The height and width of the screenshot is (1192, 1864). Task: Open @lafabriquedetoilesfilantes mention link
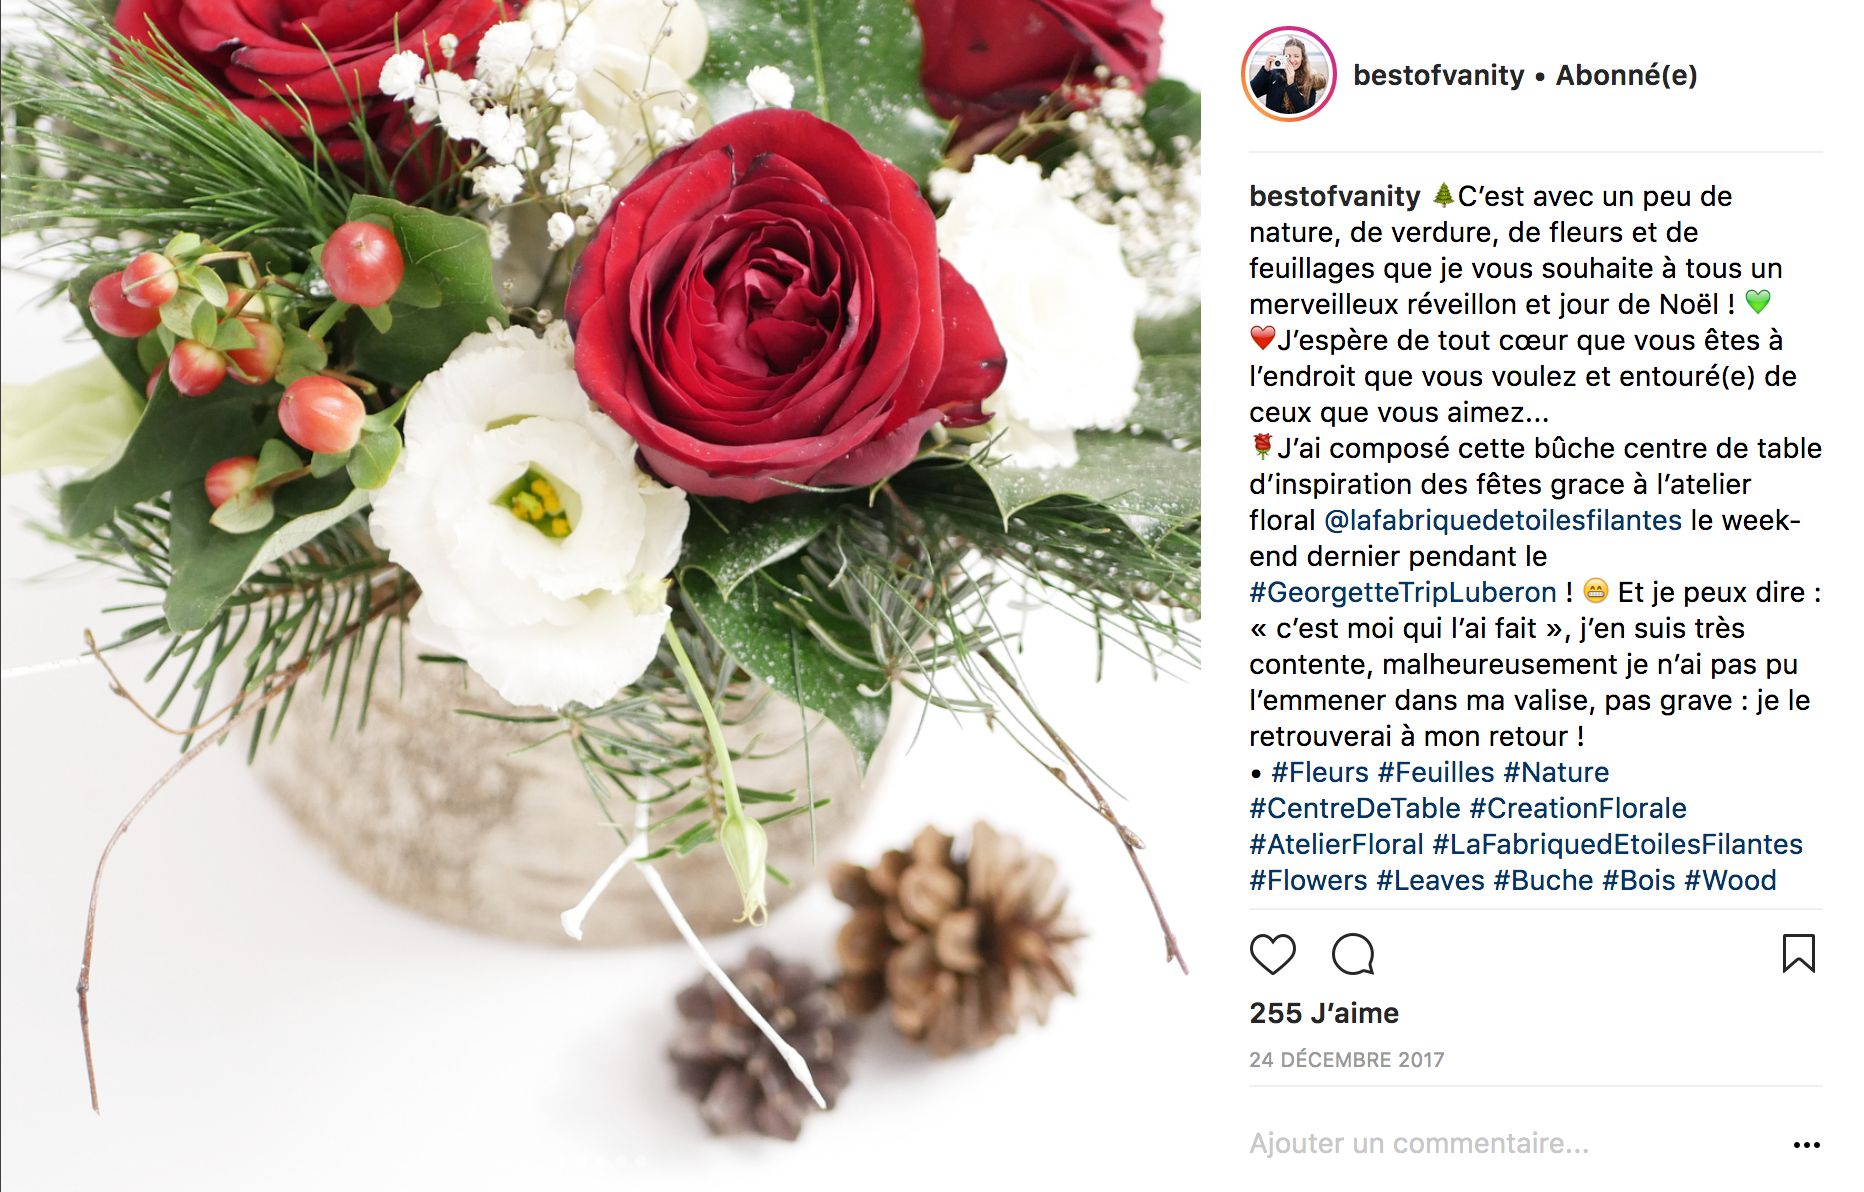pos(1502,520)
